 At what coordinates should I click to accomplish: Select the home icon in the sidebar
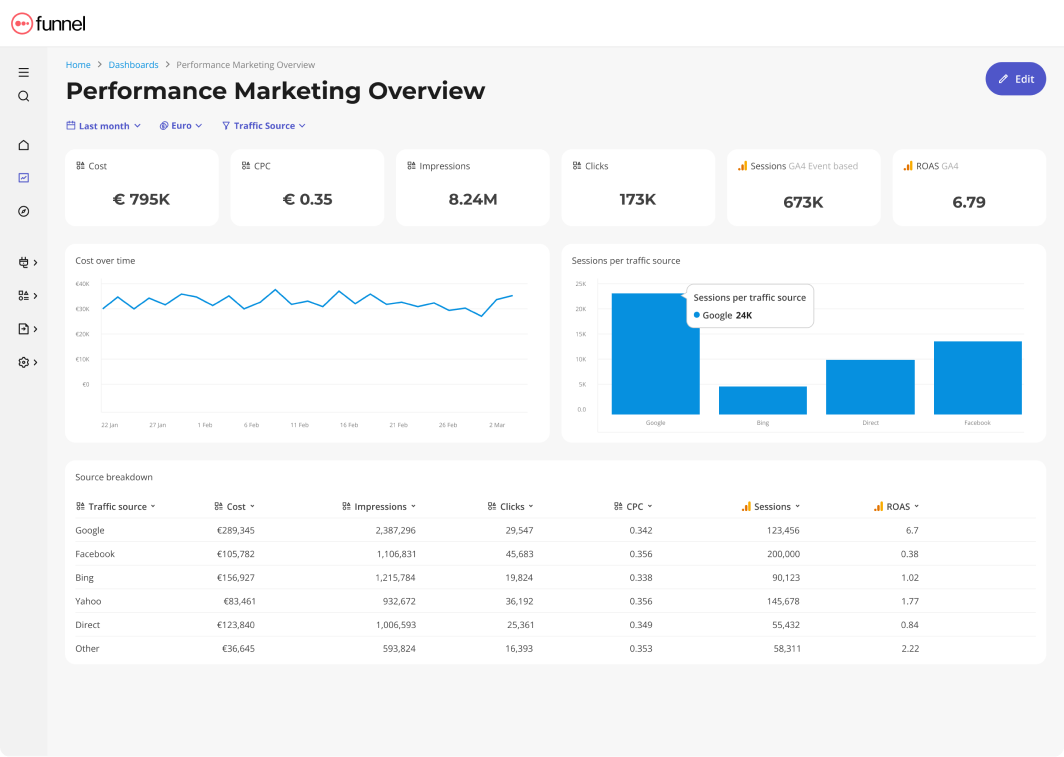point(24,145)
